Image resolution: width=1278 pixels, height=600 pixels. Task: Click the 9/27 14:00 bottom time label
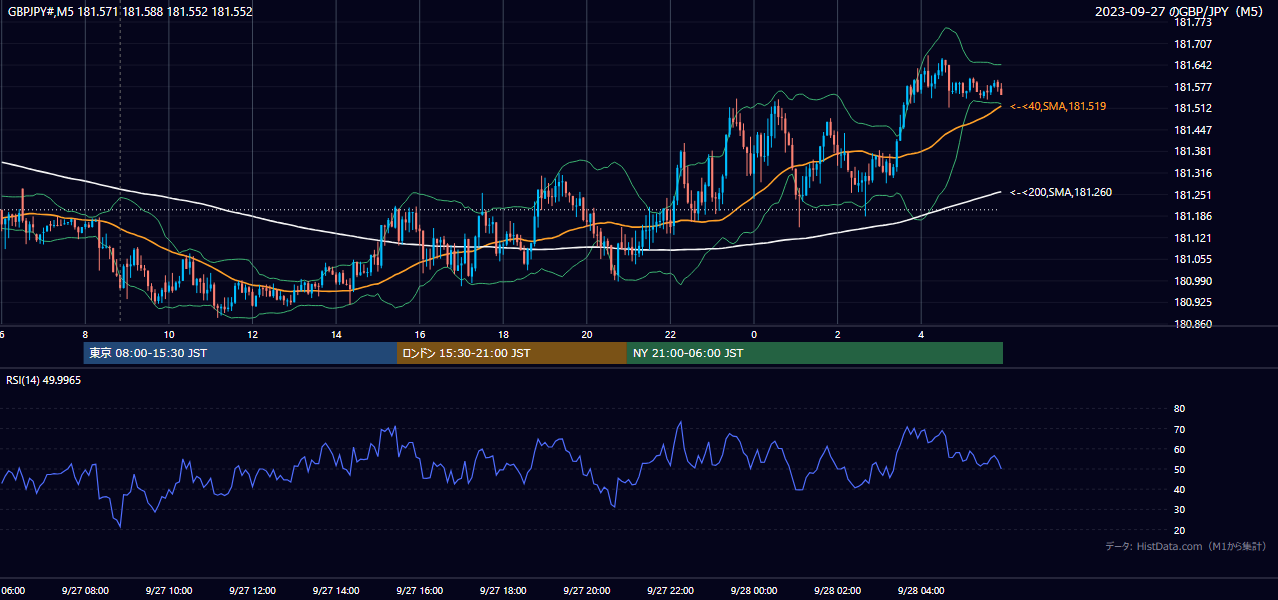pos(336,591)
